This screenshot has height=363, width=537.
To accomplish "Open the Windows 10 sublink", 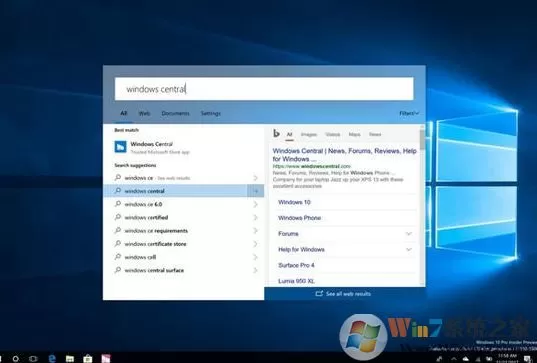I will (294, 202).
